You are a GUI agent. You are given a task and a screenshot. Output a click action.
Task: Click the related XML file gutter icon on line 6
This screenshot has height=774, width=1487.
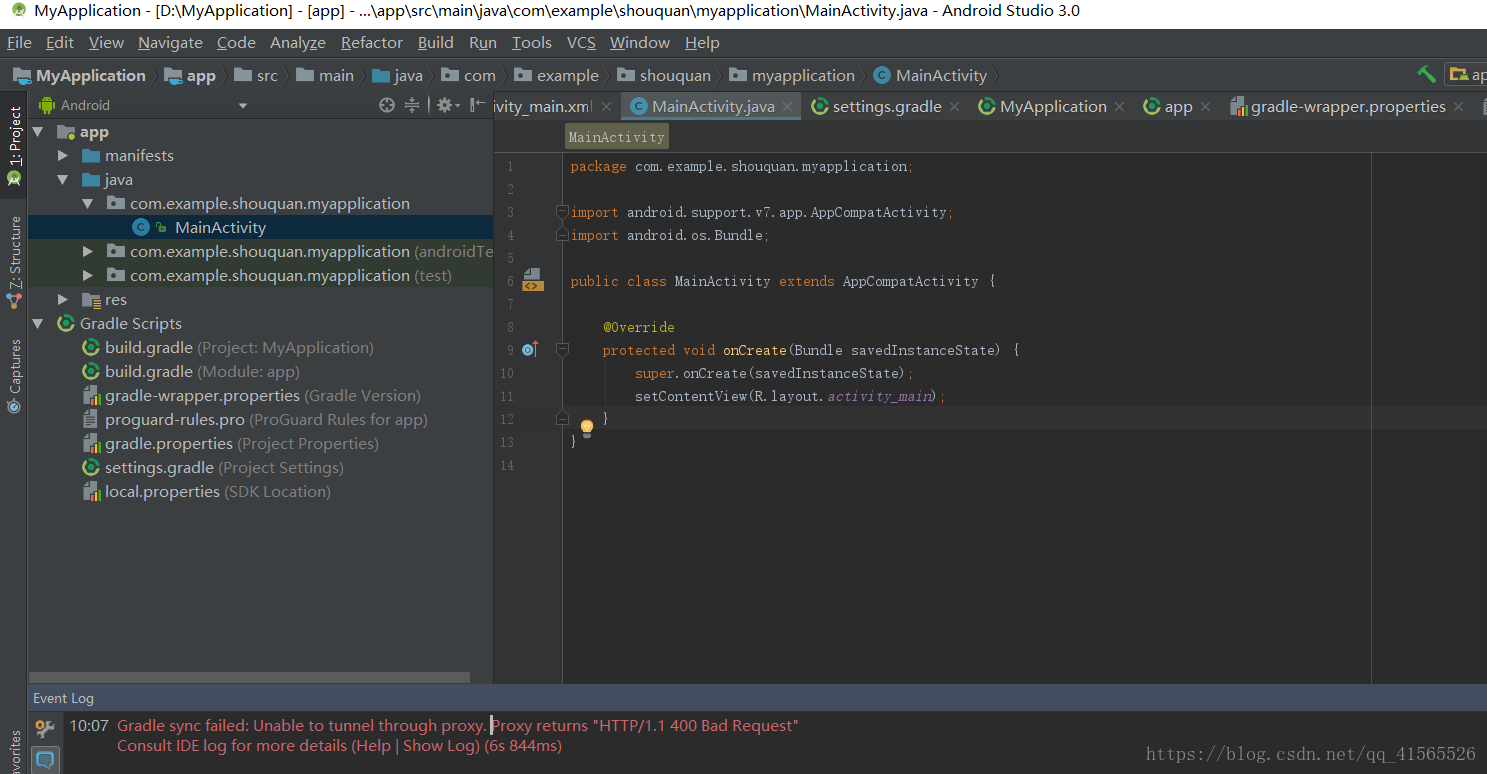click(532, 279)
